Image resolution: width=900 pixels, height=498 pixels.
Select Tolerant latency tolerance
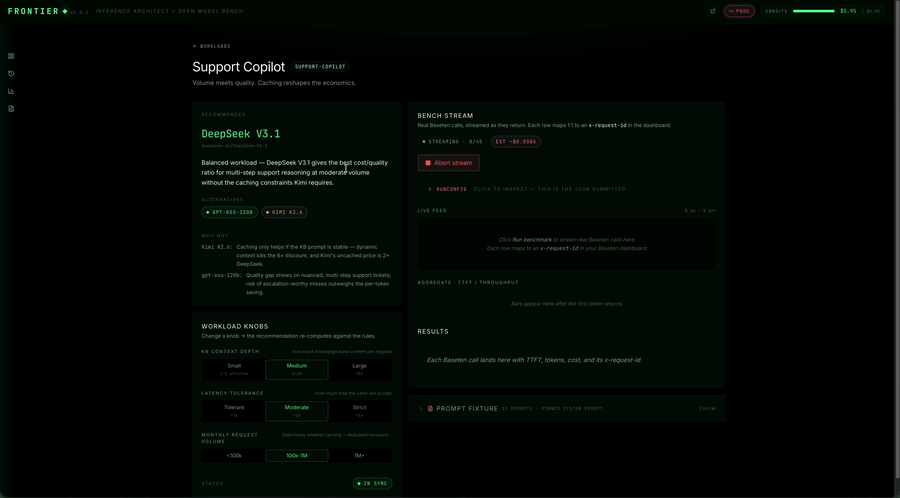pos(234,411)
